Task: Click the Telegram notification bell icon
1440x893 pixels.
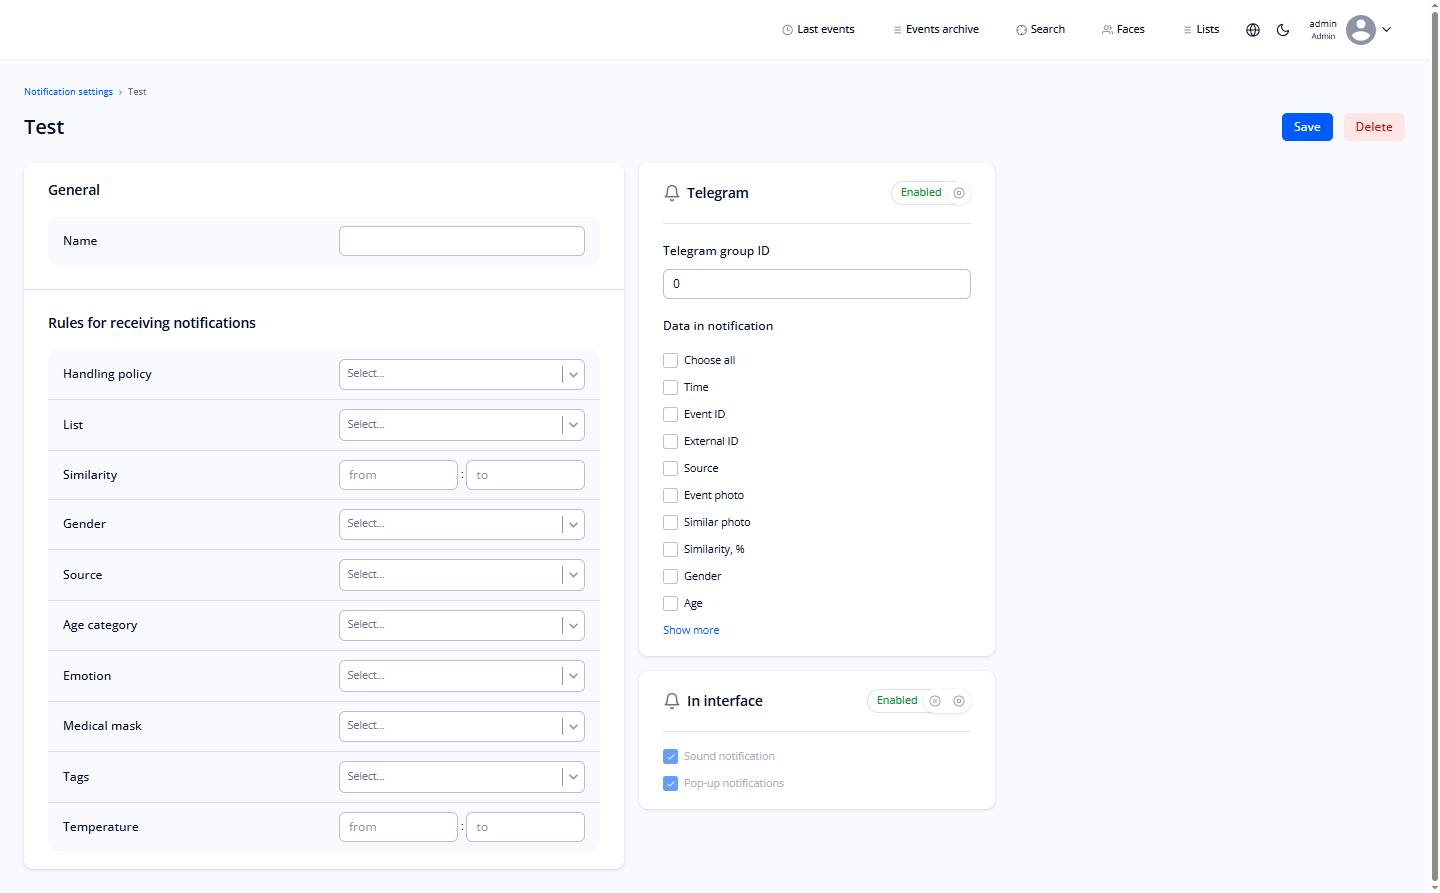Action: point(671,192)
